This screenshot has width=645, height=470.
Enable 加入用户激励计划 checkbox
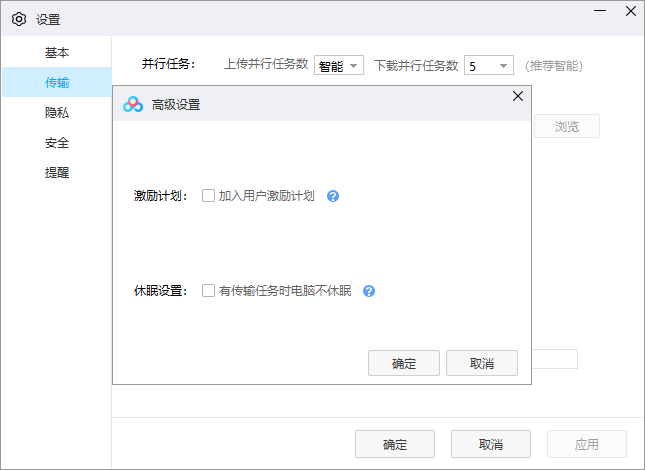pos(208,196)
